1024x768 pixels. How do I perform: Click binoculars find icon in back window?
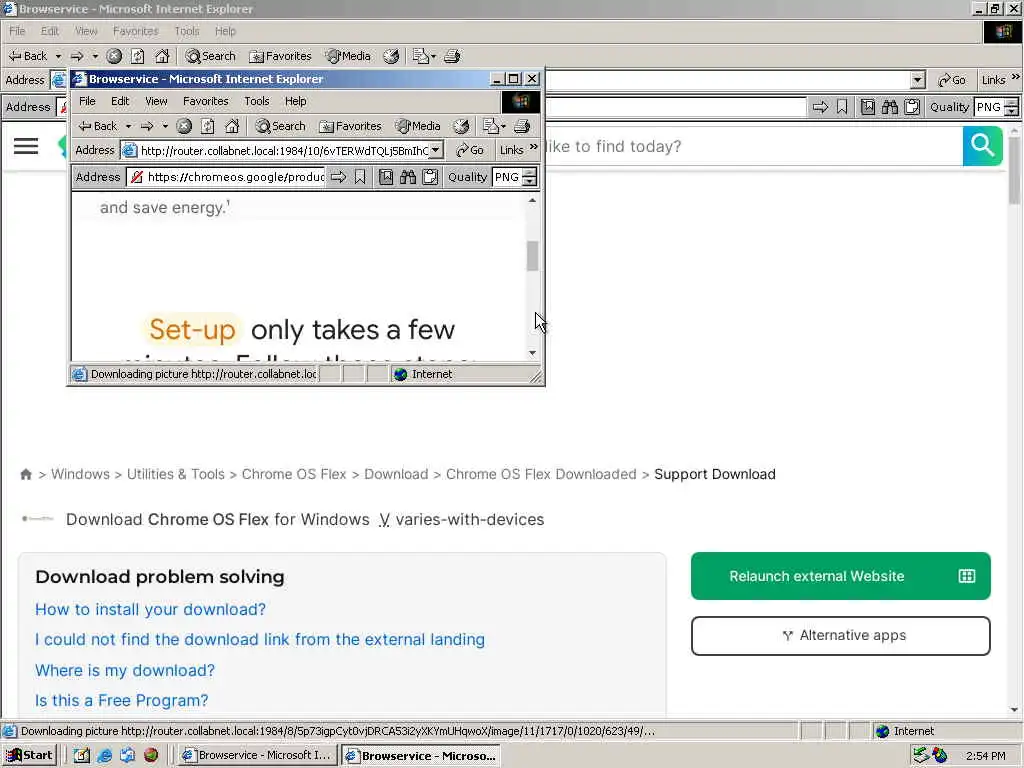coord(890,107)
